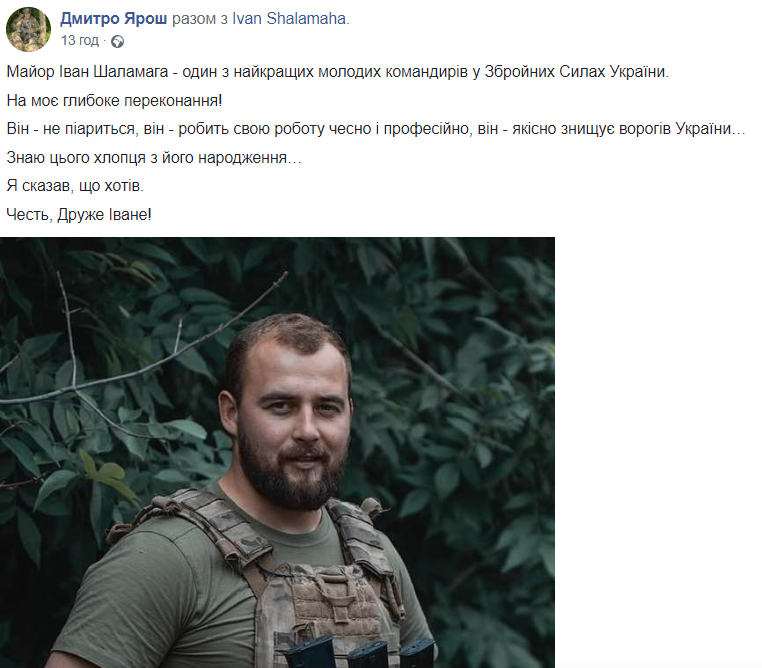Click the line Я сказав, що хотів
762x668 pixels.
tap(75, 186)
